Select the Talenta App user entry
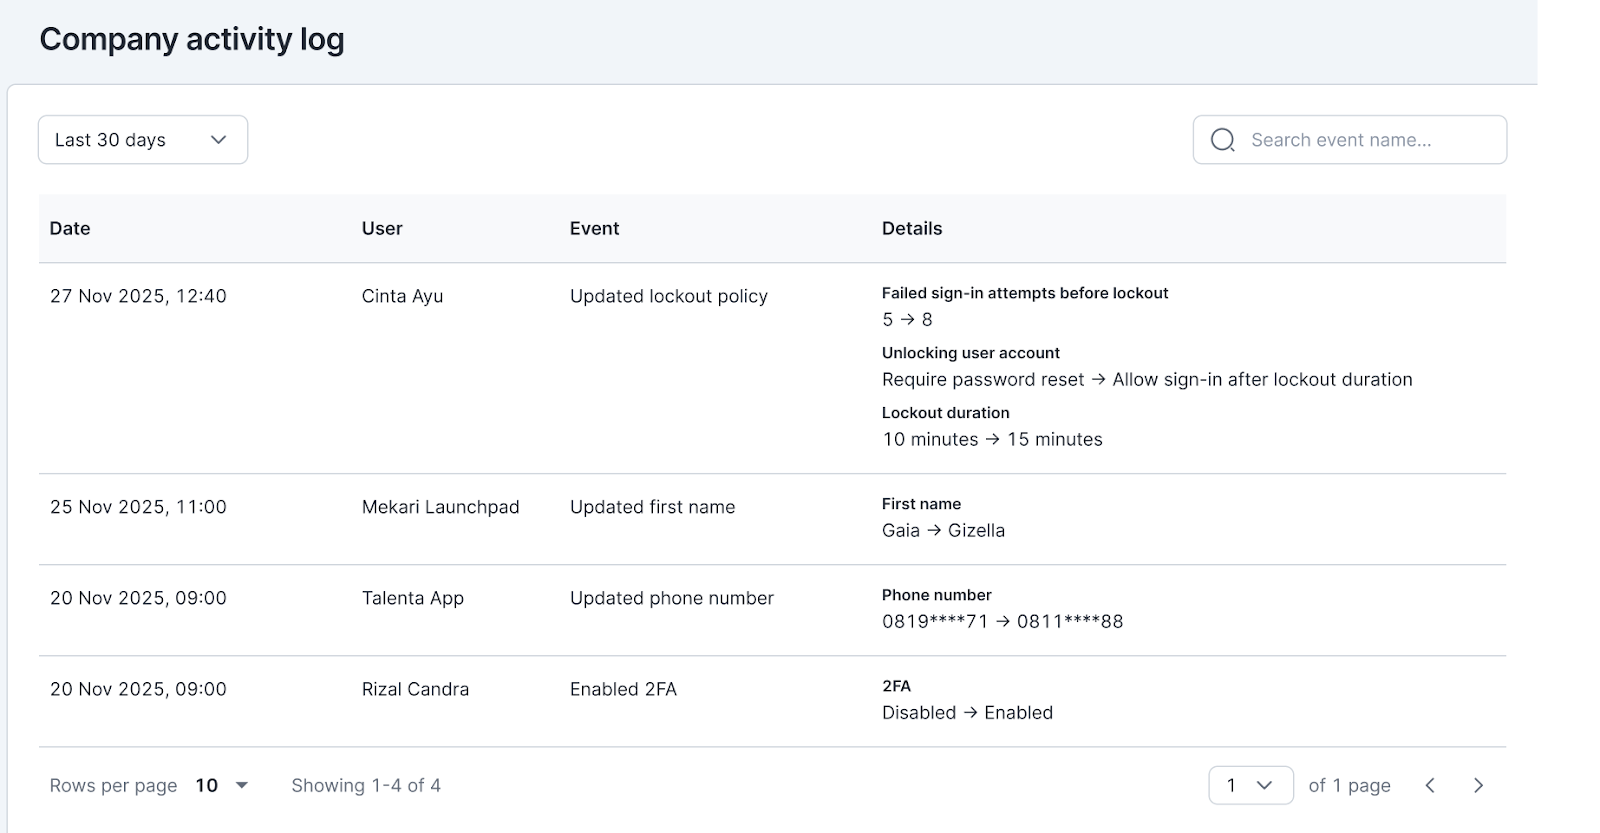This screenshot has width=1600, height=833. [x=412, y=598]
